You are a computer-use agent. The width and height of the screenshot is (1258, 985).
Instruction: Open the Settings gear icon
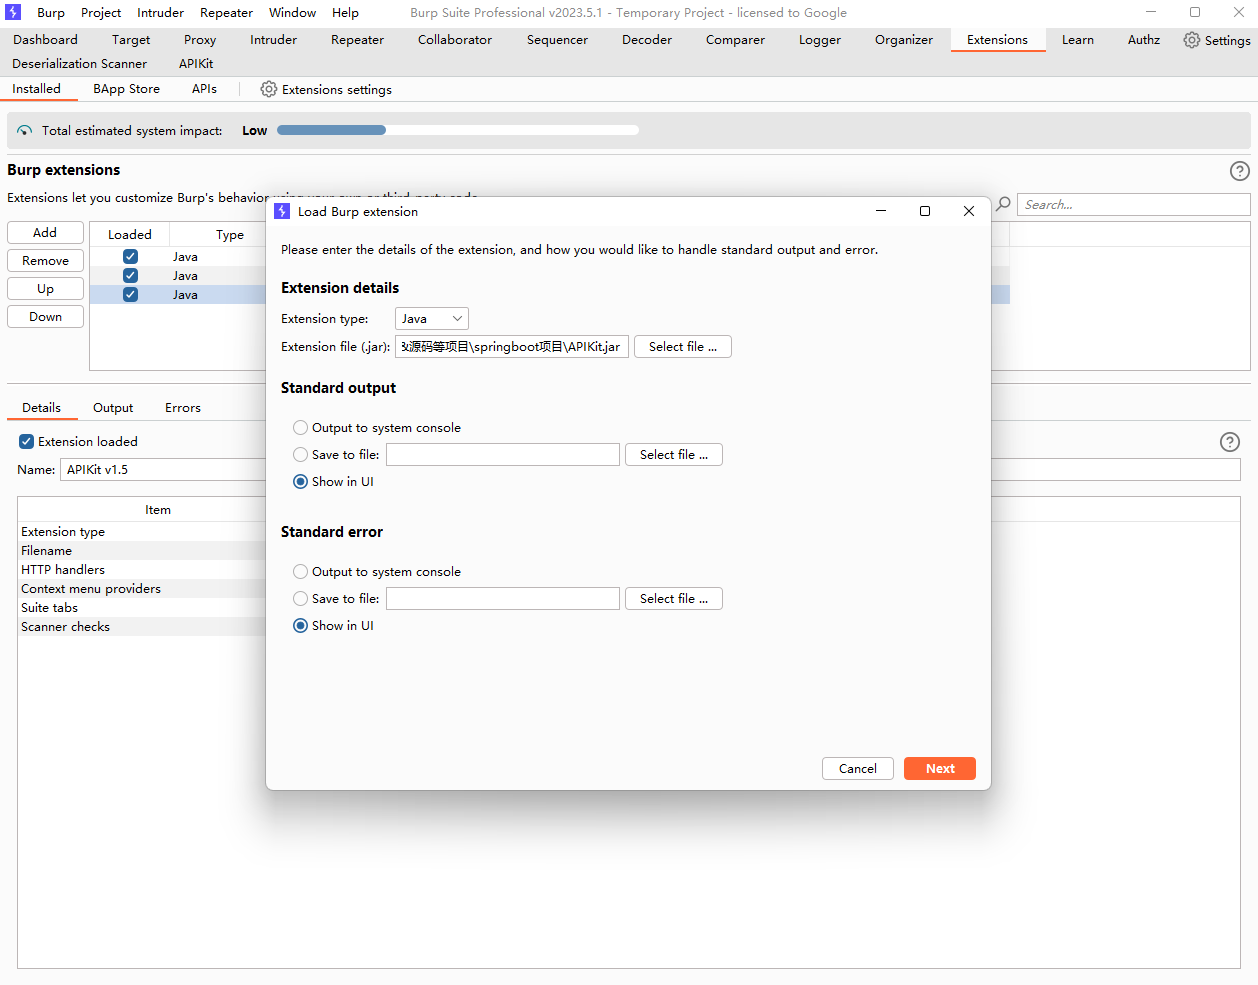pyautogui.click(x=1191, y=40)
